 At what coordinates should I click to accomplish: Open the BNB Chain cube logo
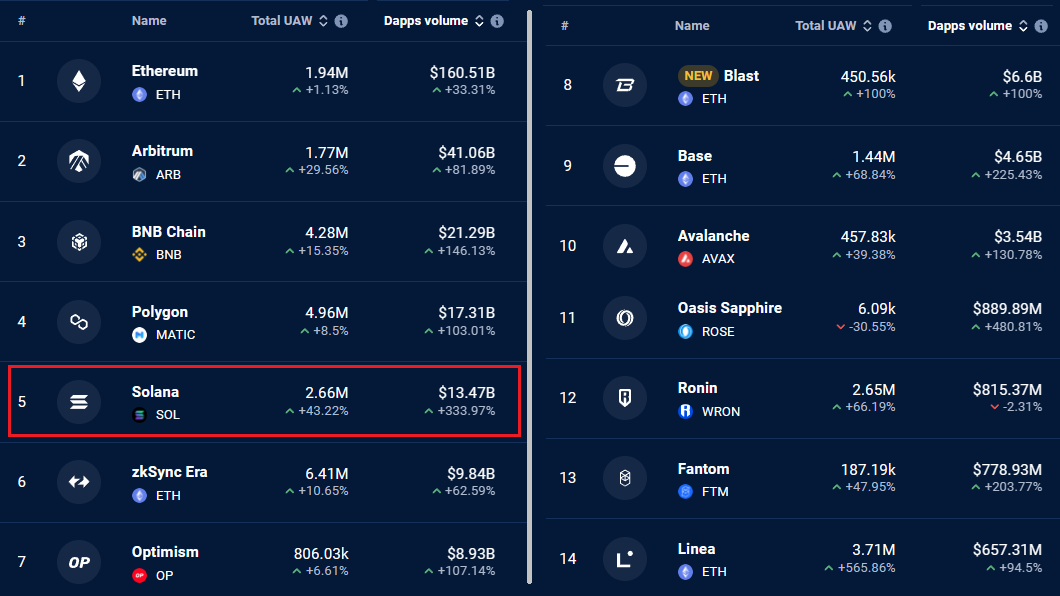[x=79, y=241]
